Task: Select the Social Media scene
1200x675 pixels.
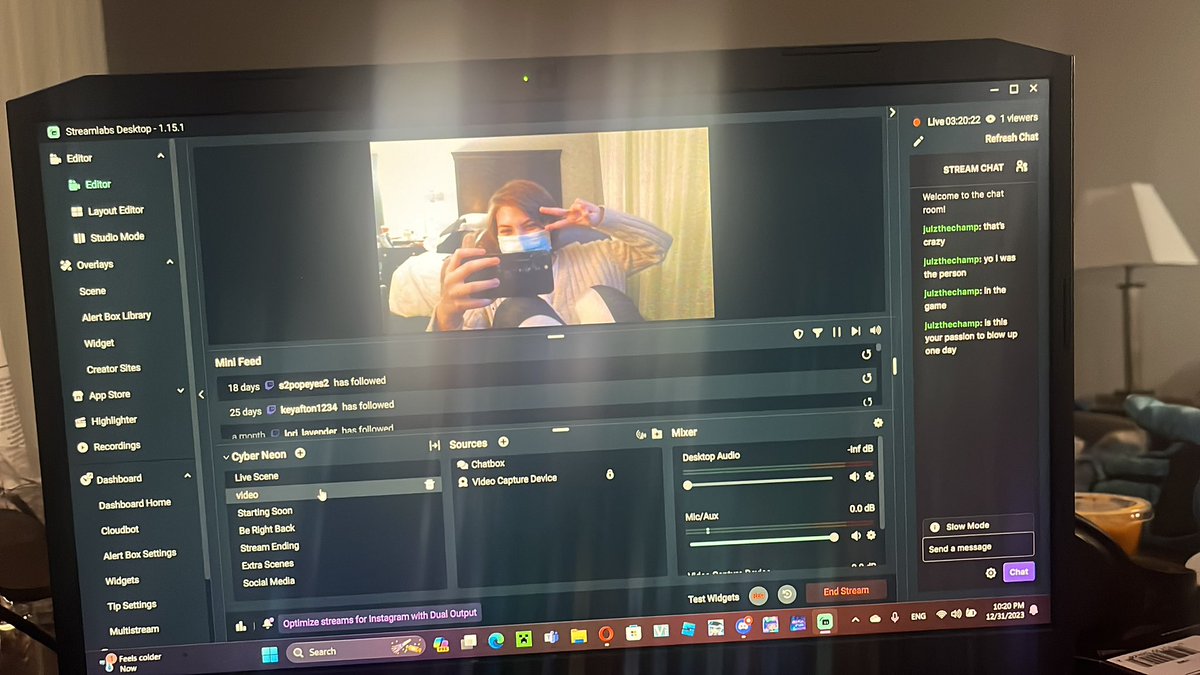Action: pyautogui.click(x=268, y=582)
